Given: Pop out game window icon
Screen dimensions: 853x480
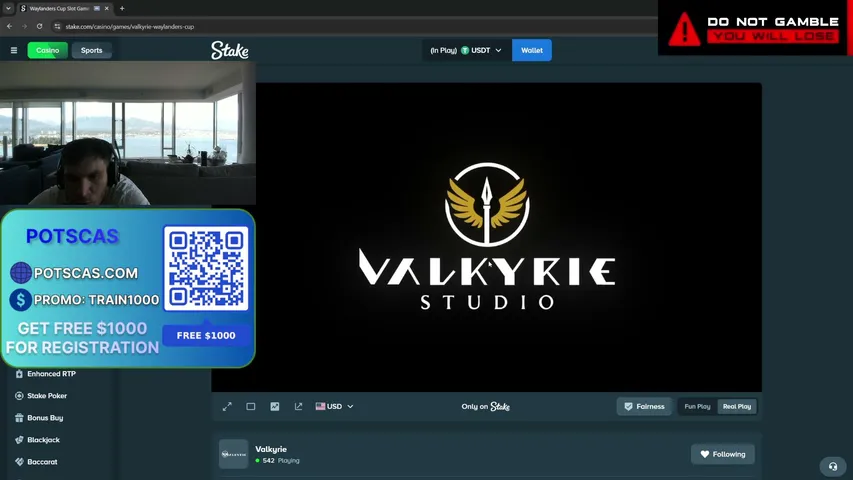Looking at the screenshot, I should tap(298, 407).
